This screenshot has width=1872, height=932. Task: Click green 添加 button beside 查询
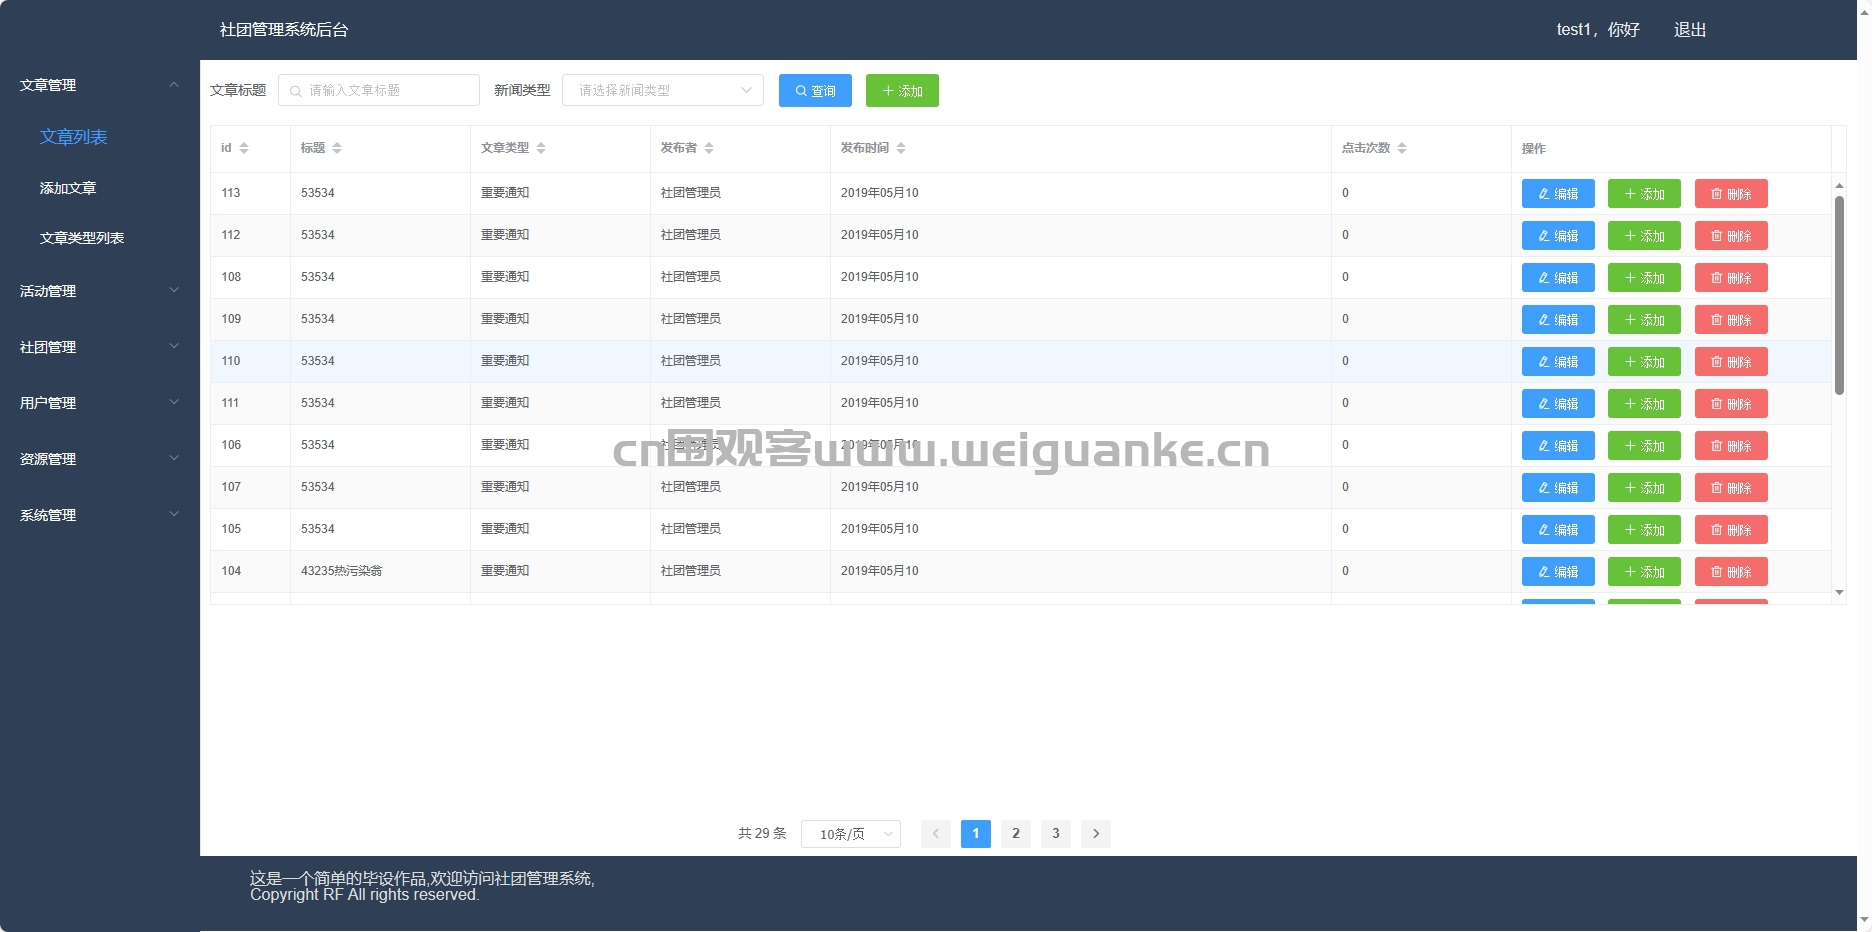902,91
